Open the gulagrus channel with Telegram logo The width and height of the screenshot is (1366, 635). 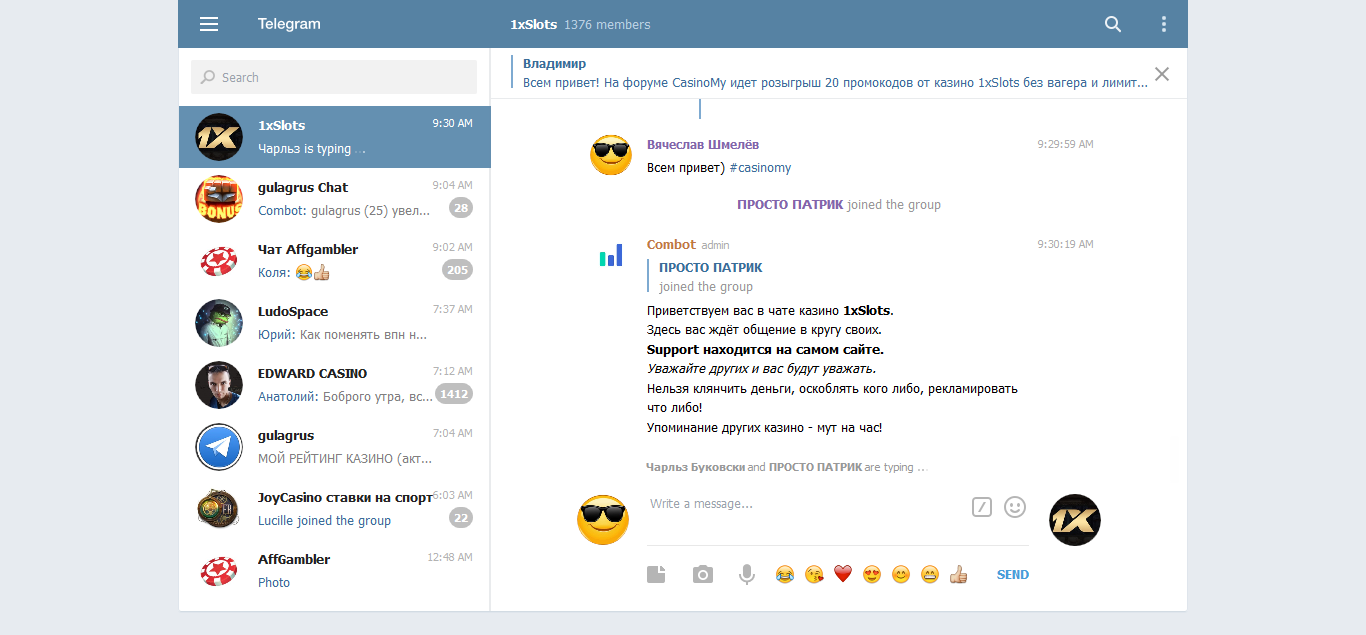tap(334, 447)
